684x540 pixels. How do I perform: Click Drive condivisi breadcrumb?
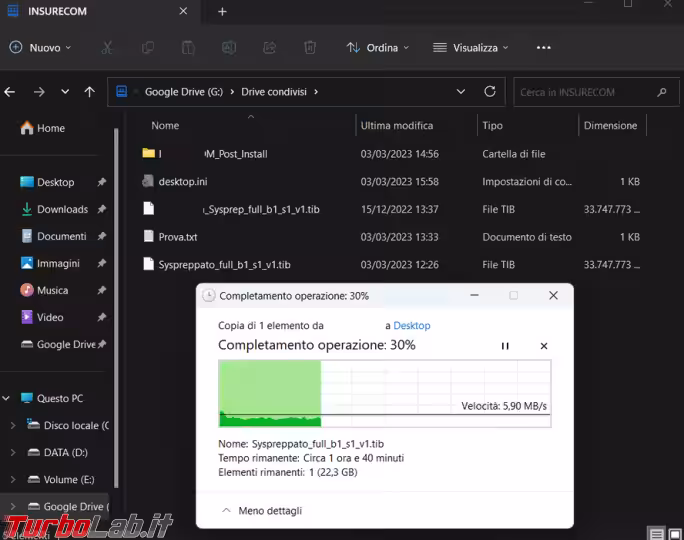(x=274, y=92)
